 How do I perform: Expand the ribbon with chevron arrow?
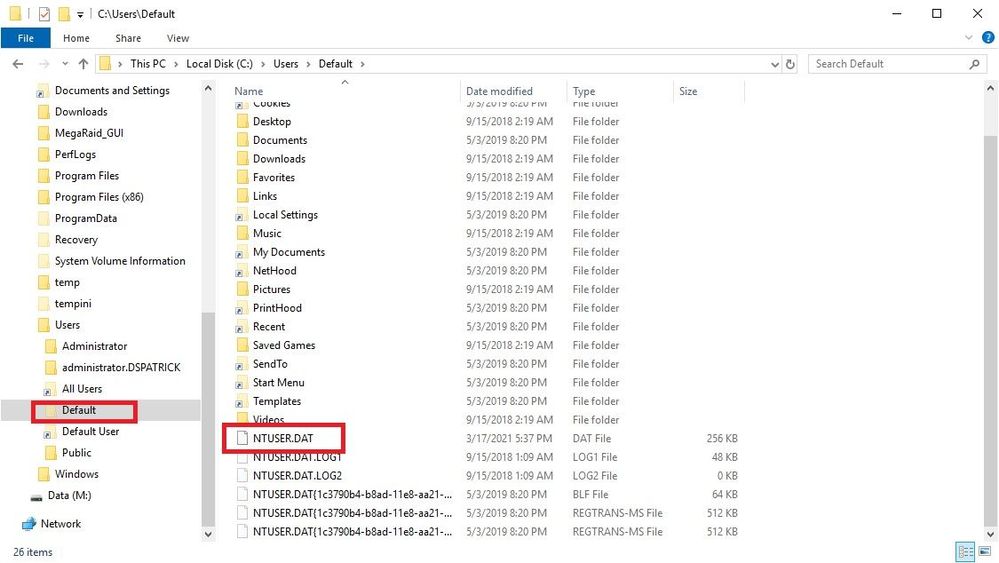point(968,38)
